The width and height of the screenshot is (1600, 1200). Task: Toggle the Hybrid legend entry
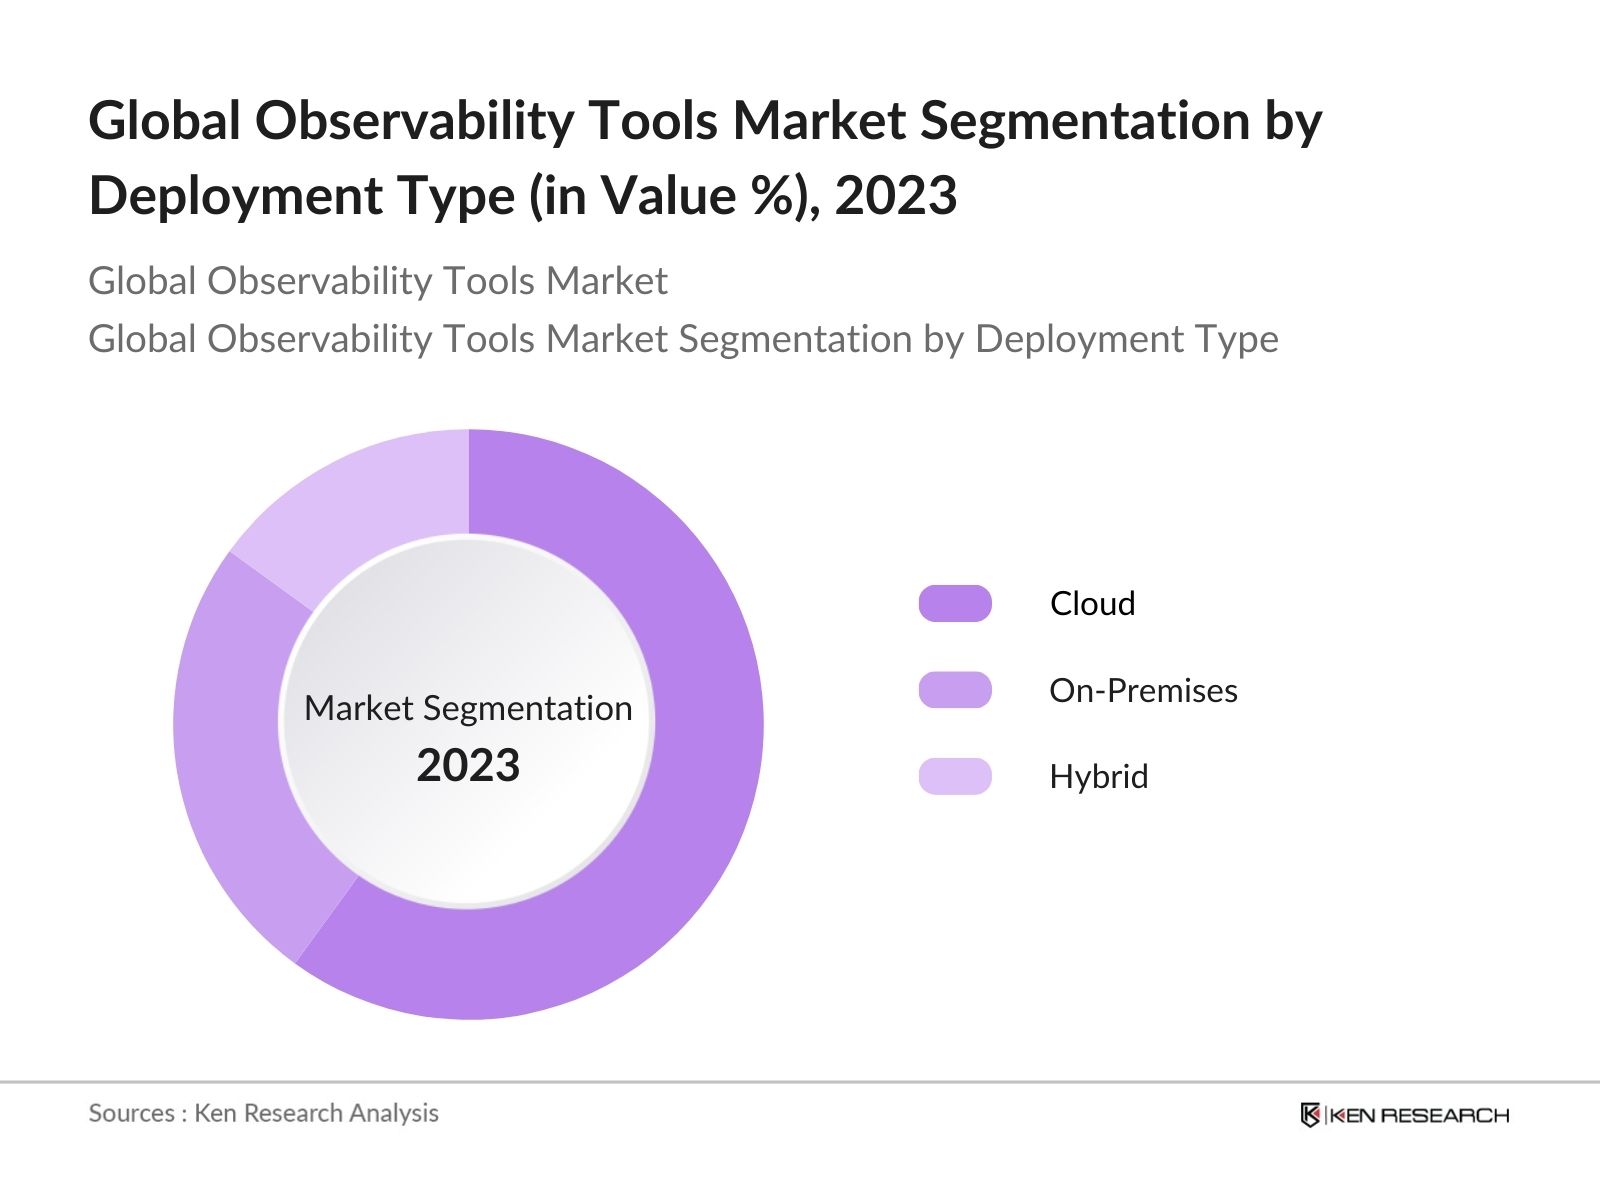click(x=1098, y=776)
